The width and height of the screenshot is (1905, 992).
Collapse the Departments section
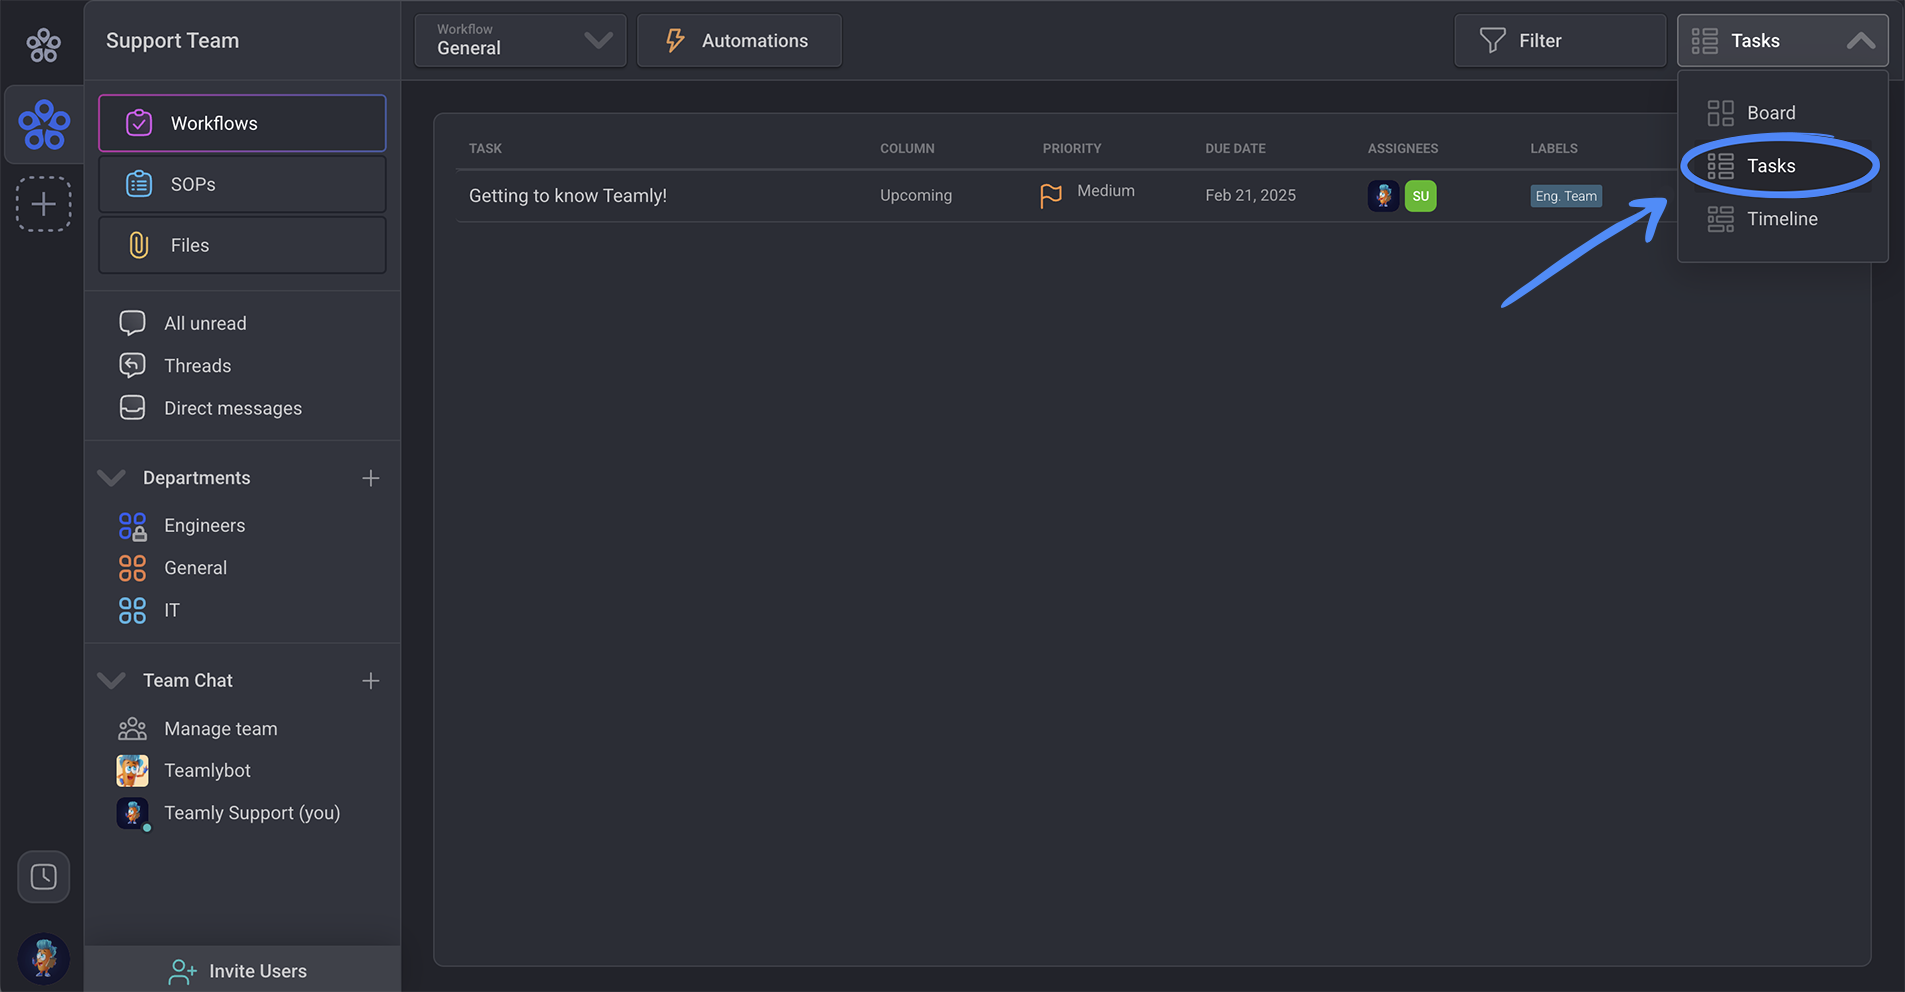pos(111,478)
